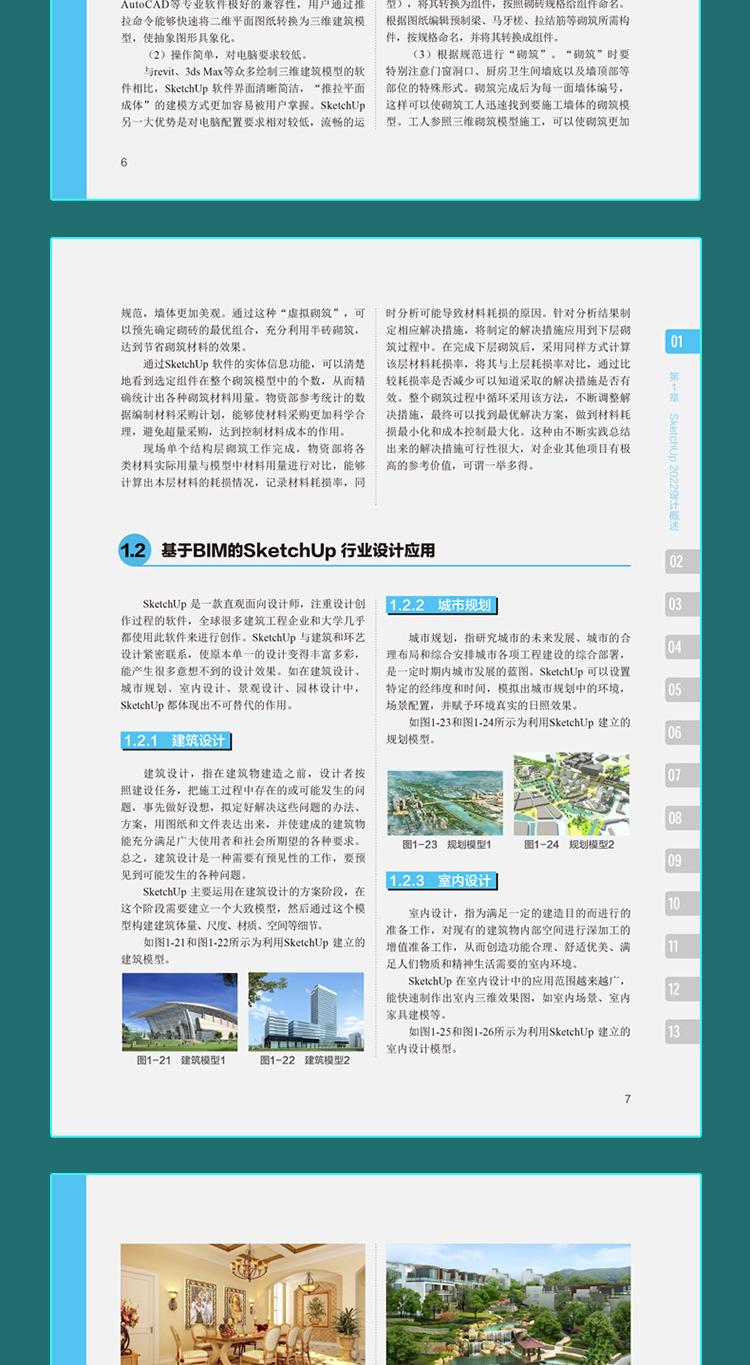750x1365 pixels.
Task: View the 图1-23 规划模型1 aerial image
Action: (x=445, y=802)
